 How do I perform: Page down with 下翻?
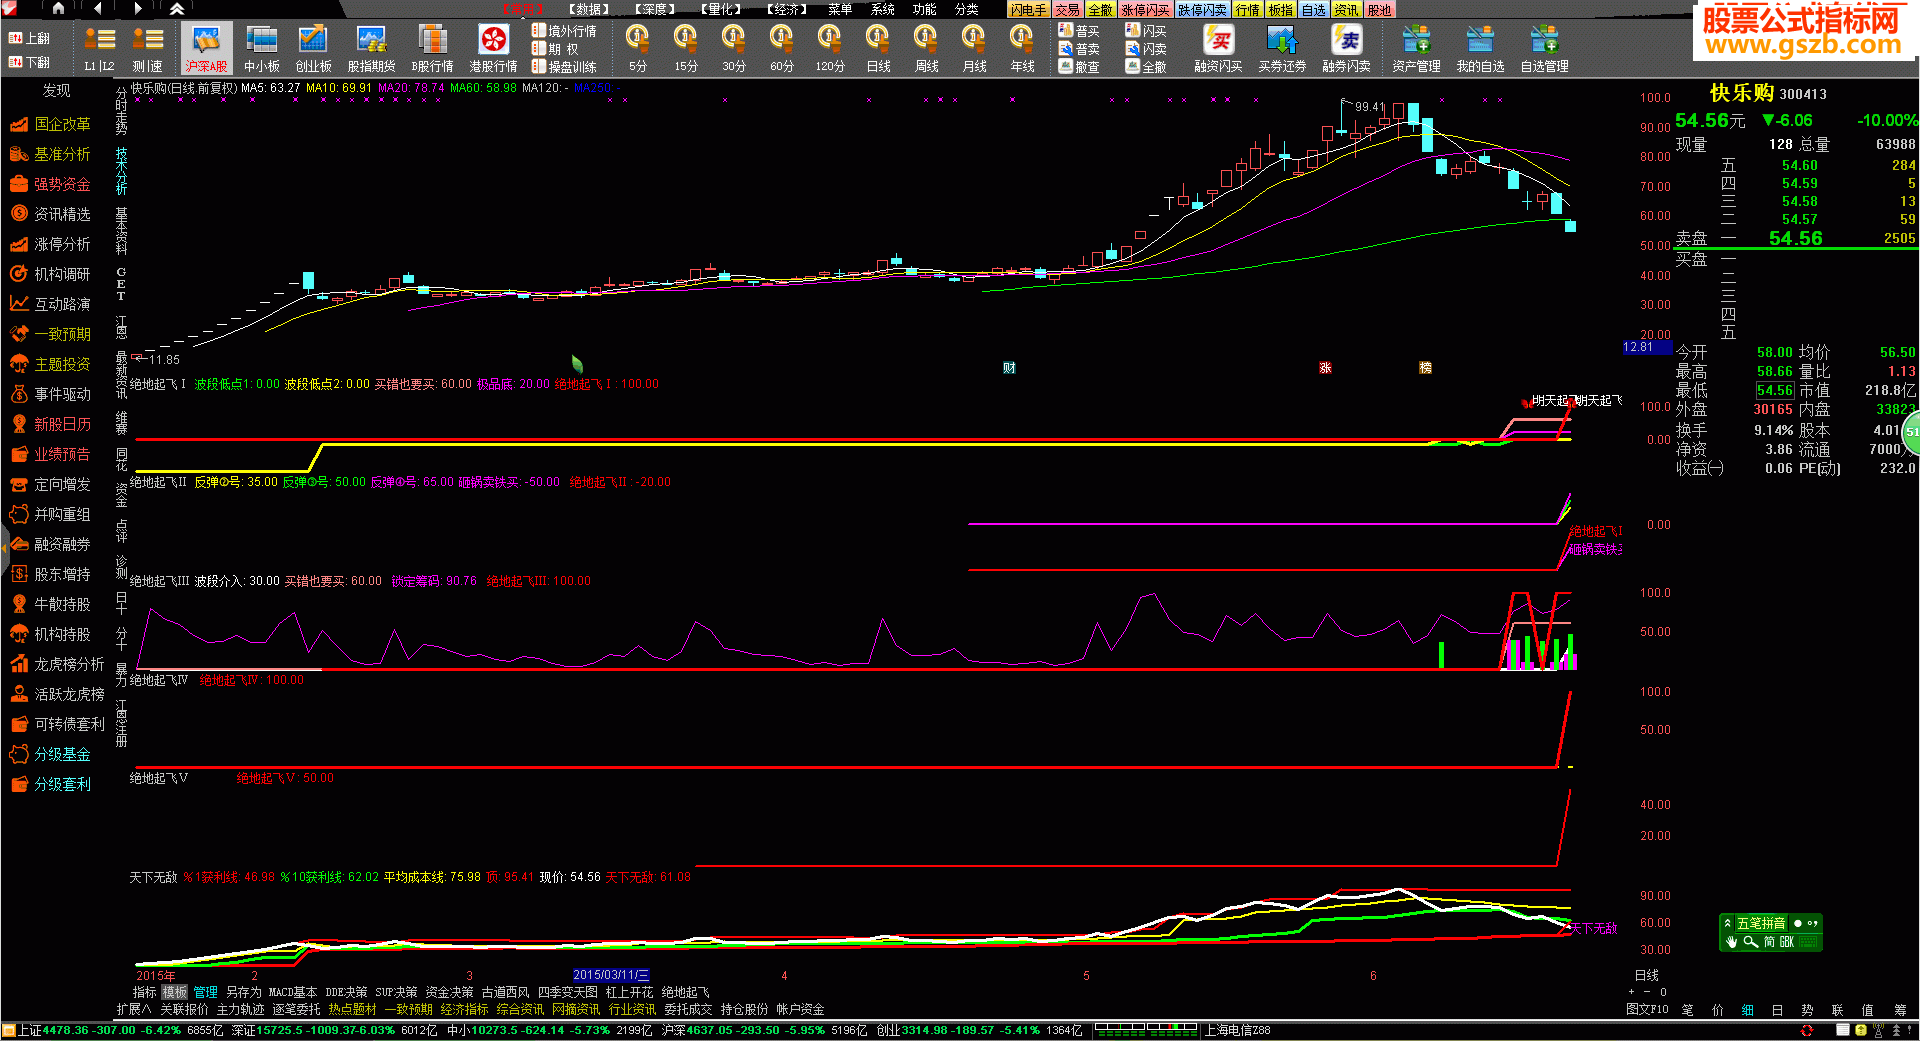click(29, 62)
